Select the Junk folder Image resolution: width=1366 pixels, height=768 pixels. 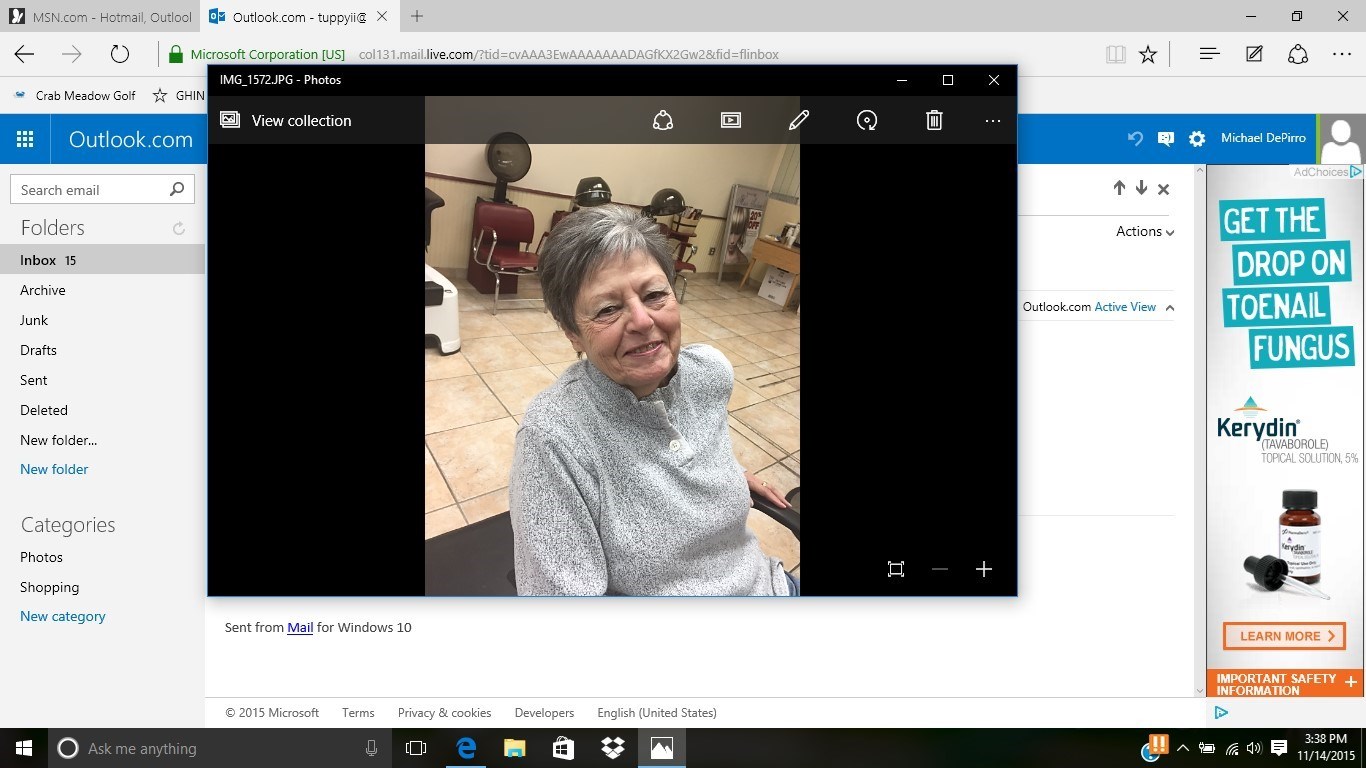tap(34, 320)
